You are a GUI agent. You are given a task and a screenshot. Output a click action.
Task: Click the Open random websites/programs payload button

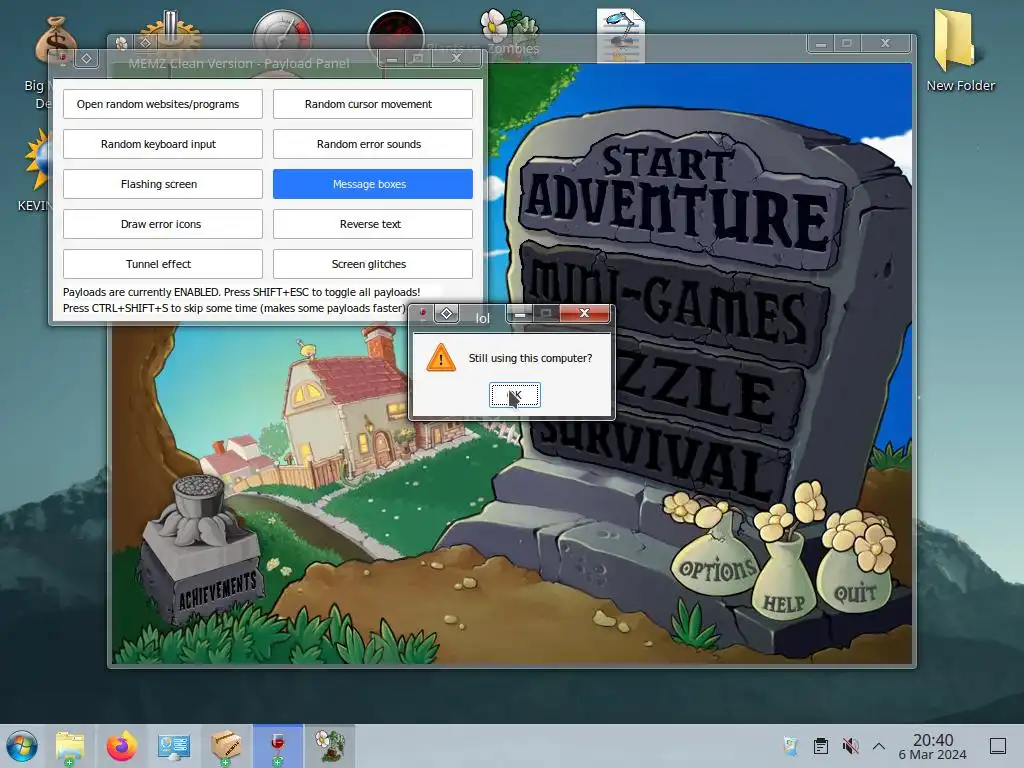[163, 104]
